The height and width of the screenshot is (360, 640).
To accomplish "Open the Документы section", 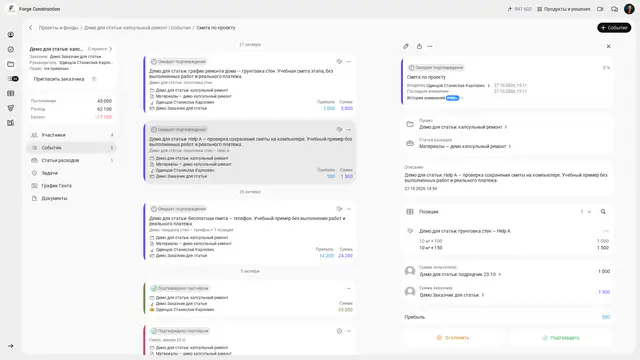I will 72,198.
